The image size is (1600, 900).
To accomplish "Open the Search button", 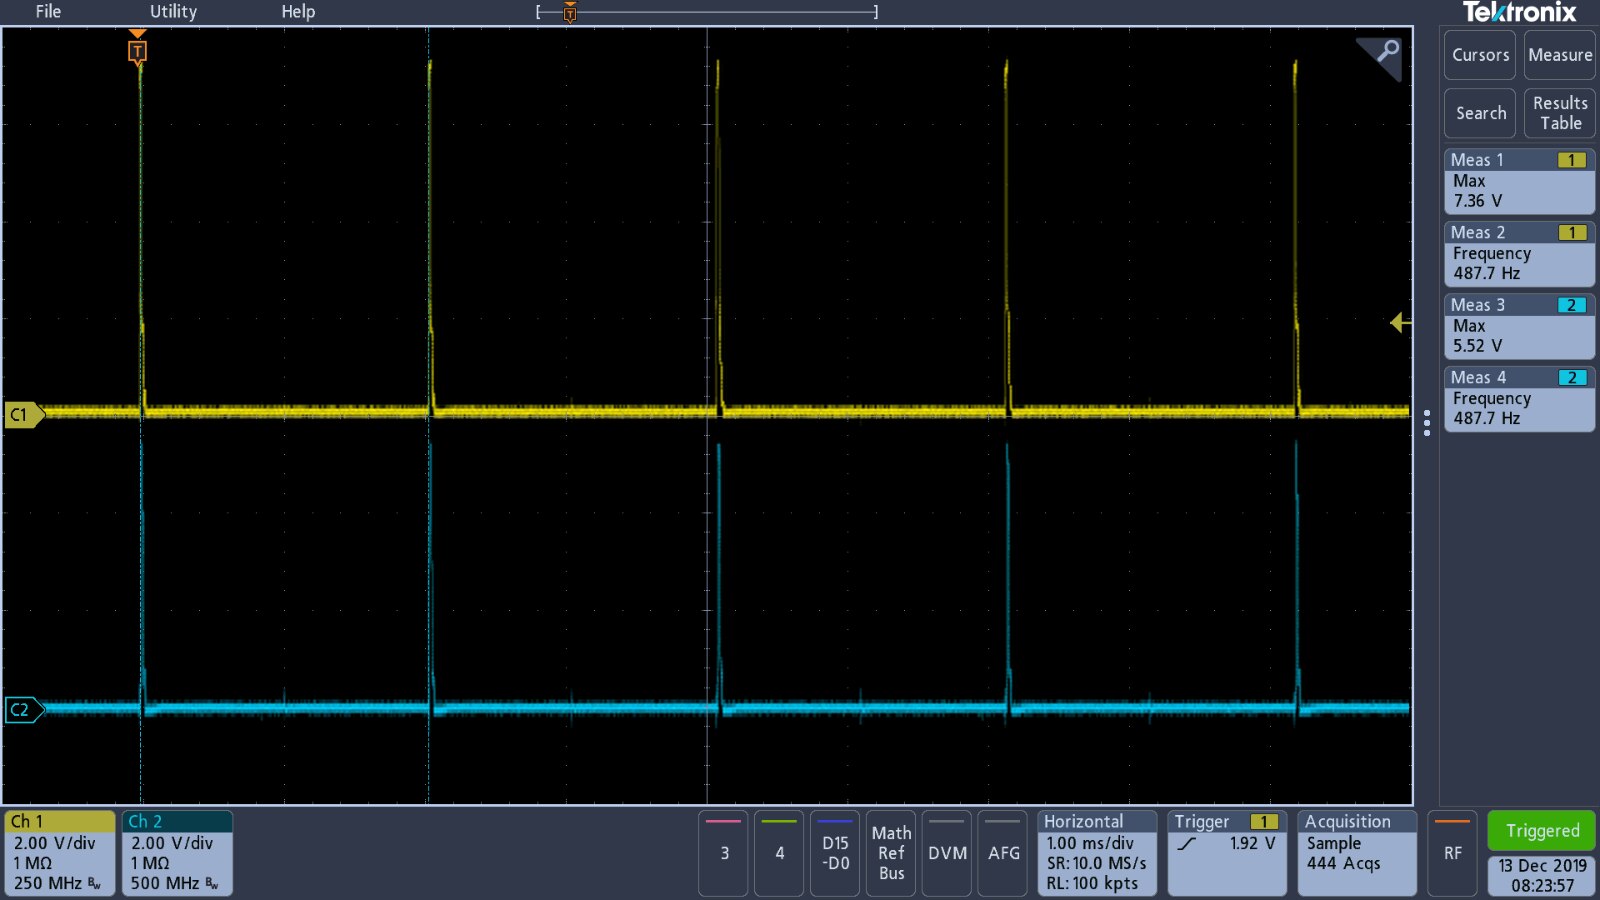I will [1480, 113].
